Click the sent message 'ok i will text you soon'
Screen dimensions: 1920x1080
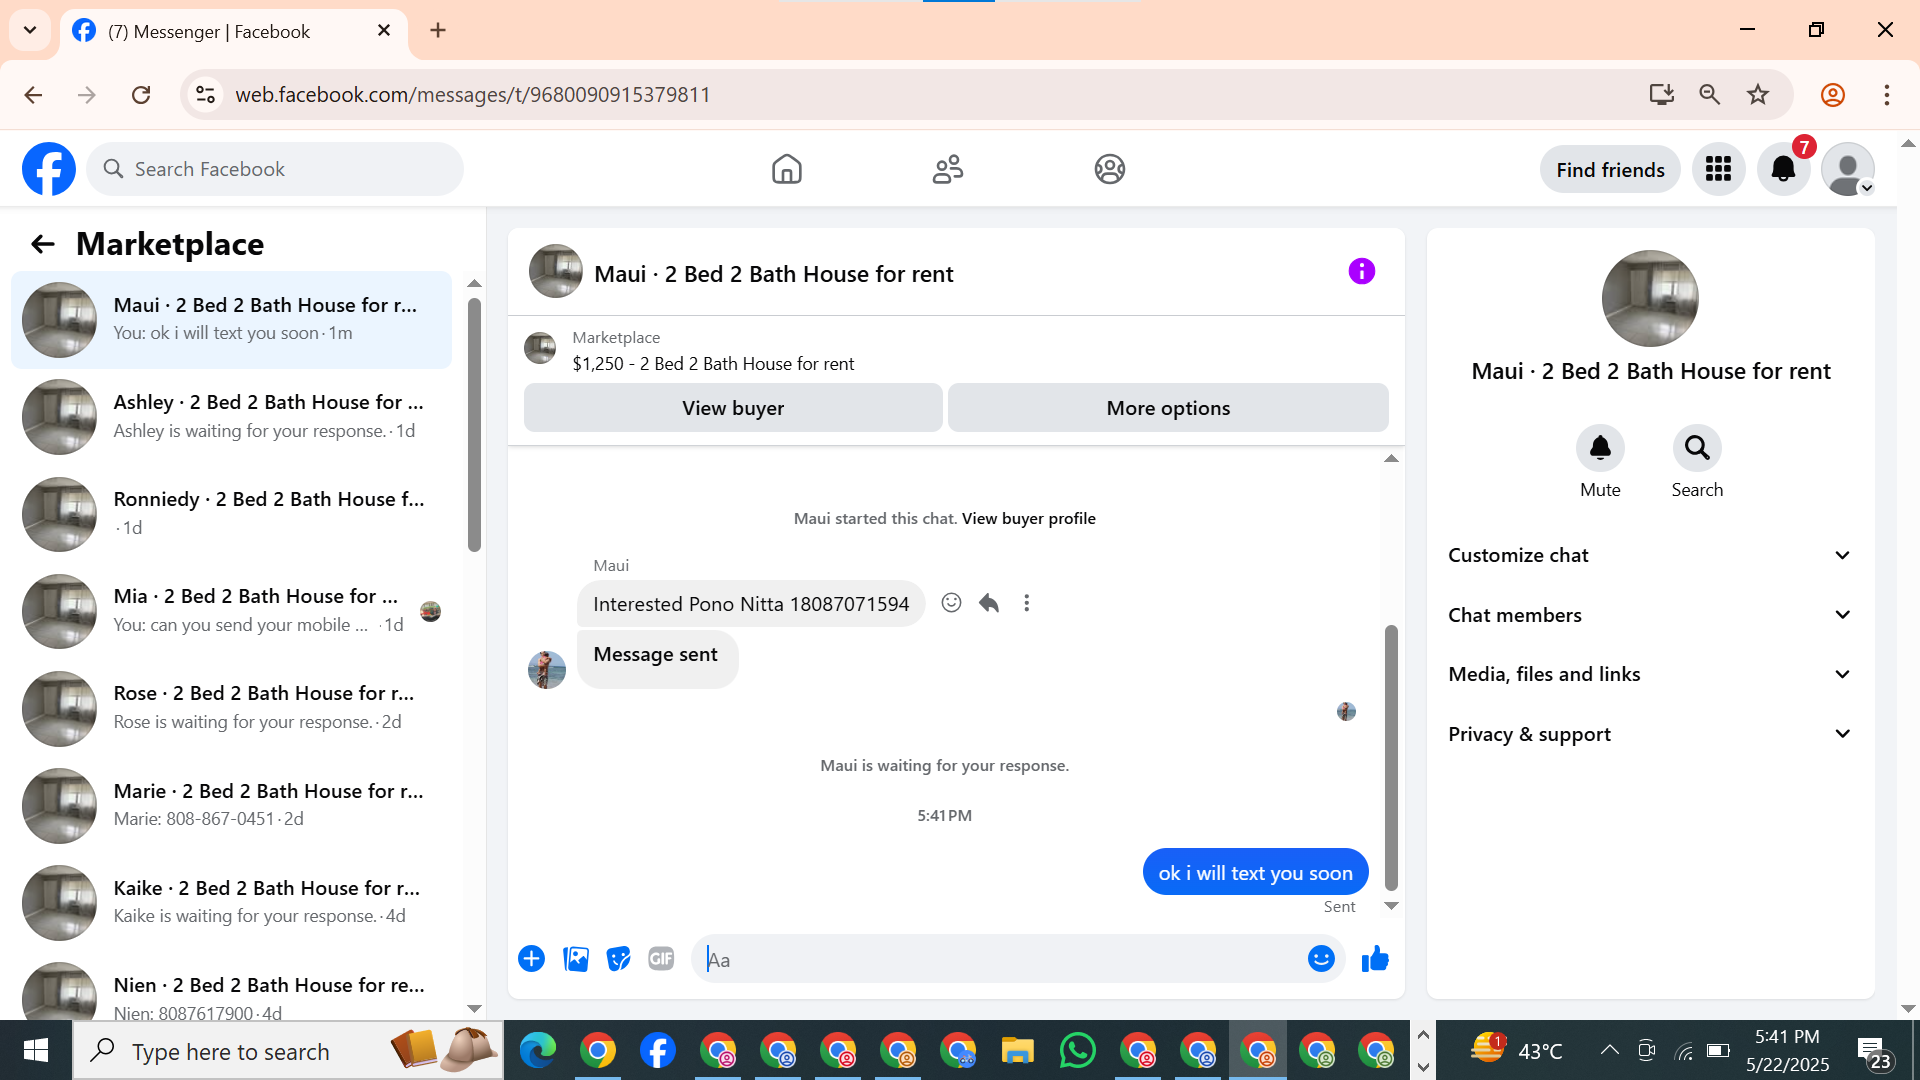1255,872
